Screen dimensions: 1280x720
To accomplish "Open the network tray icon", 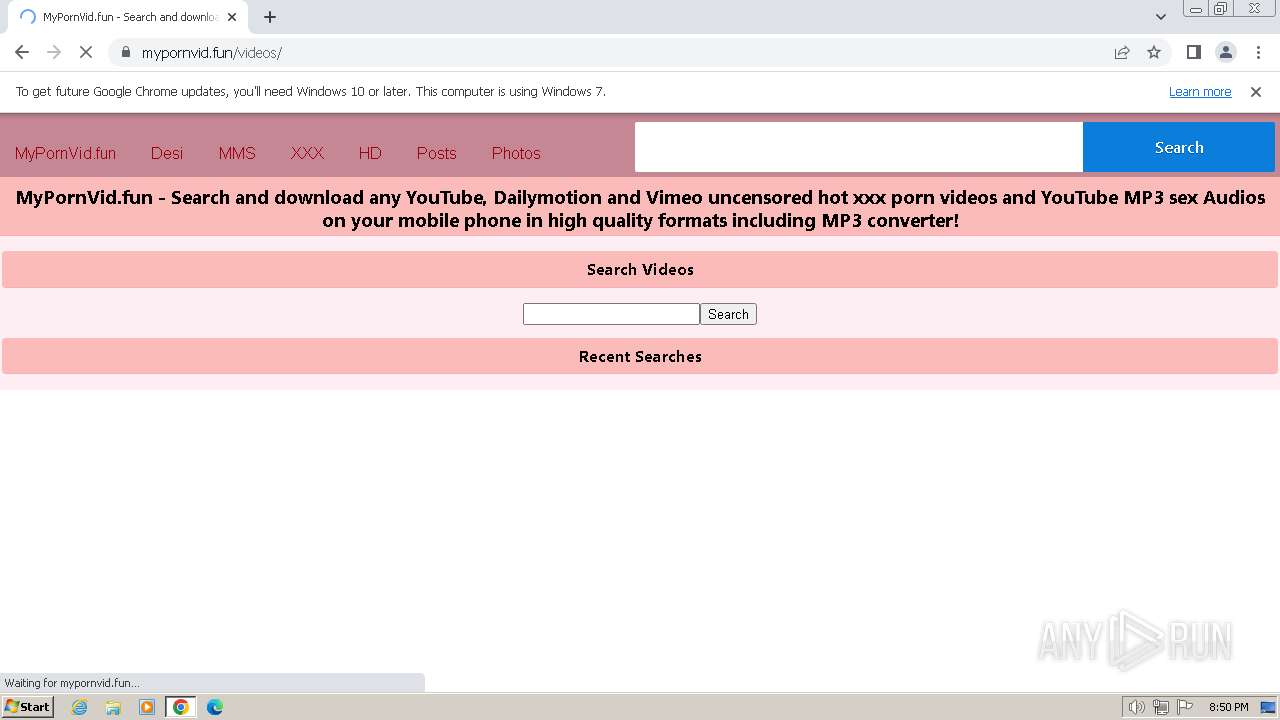I will coord(1161,707).
